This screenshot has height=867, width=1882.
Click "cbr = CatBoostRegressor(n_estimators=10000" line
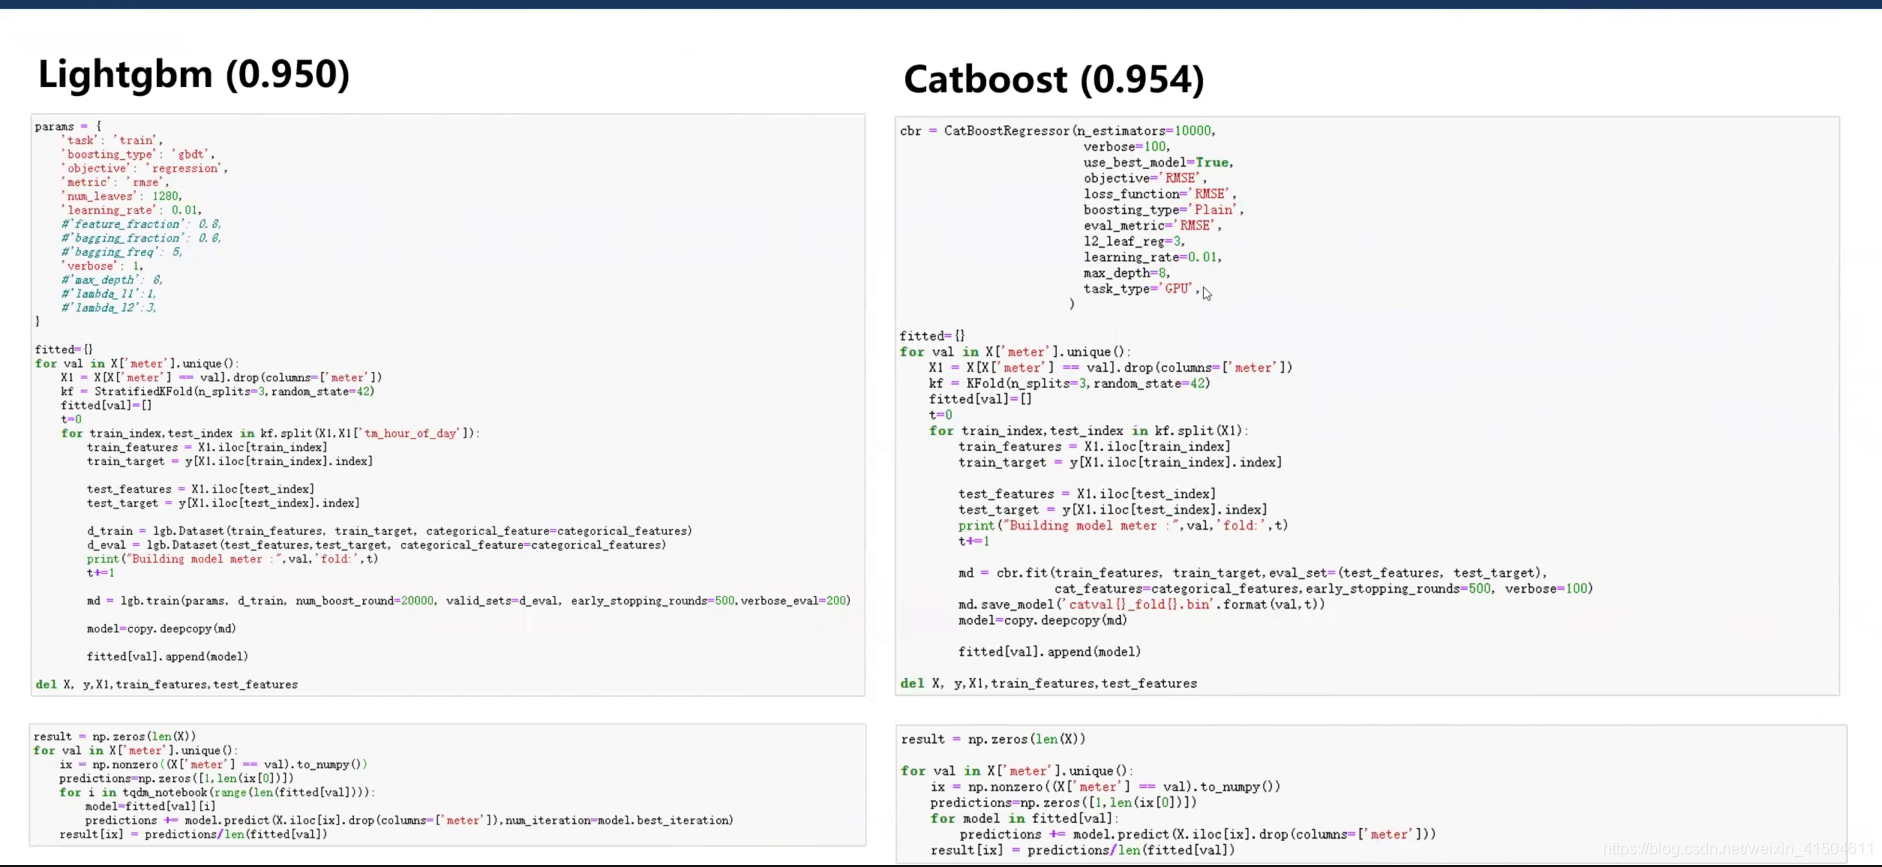1058,131
